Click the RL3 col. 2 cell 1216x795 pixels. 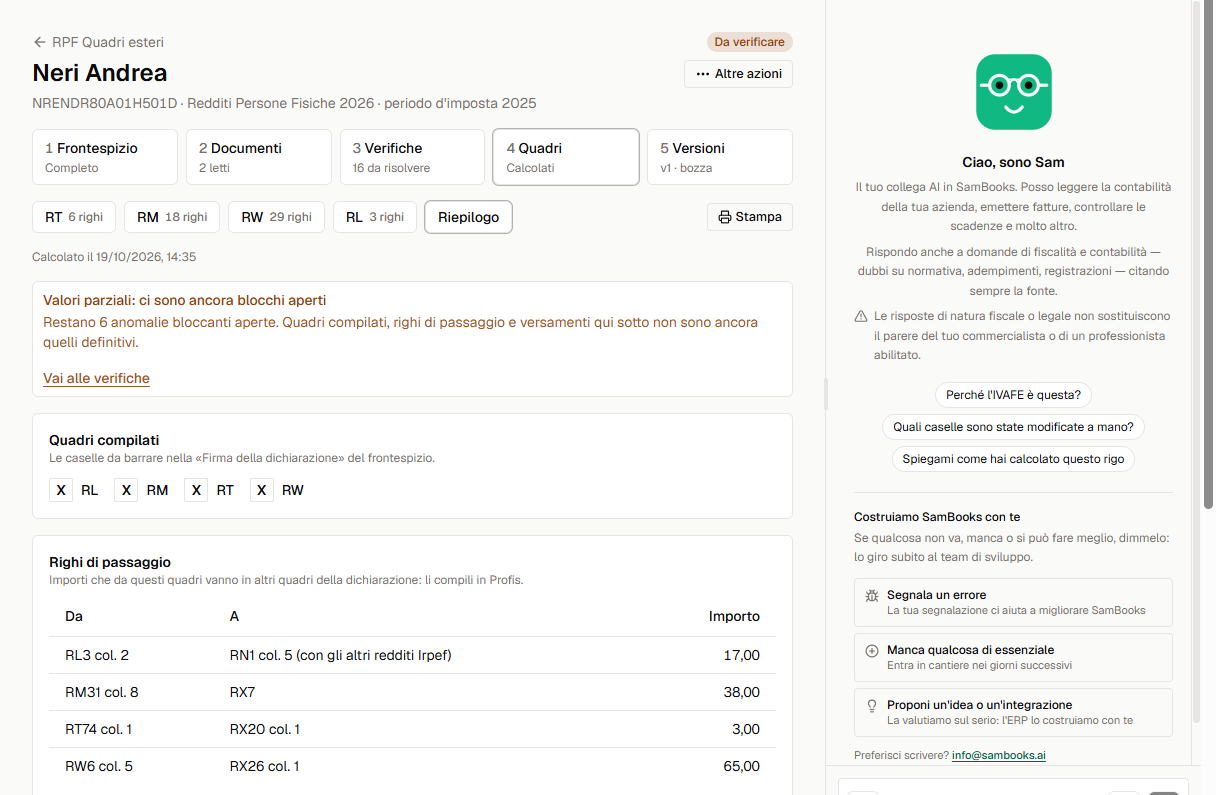[x=97, y=656]
